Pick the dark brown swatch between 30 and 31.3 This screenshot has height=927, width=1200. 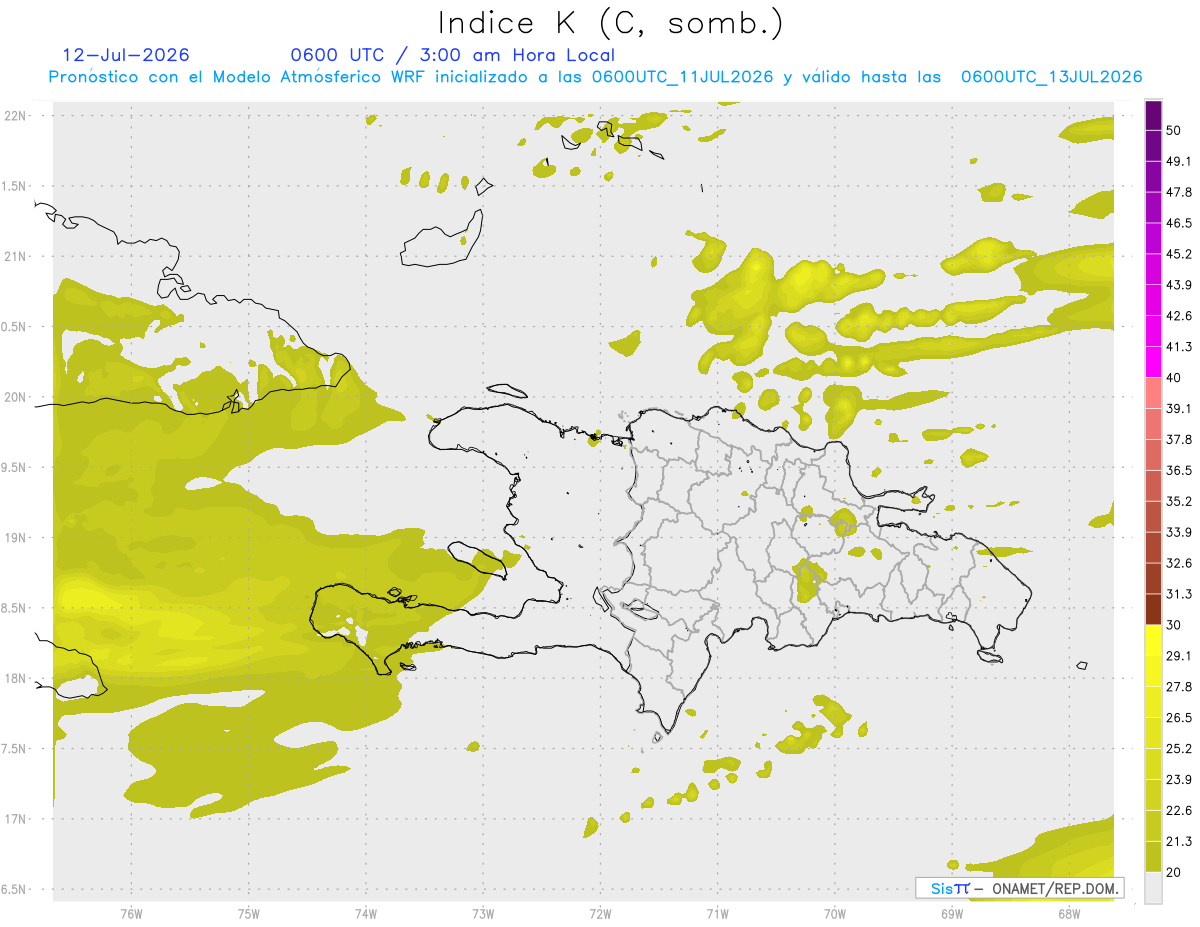[1153, 609]
